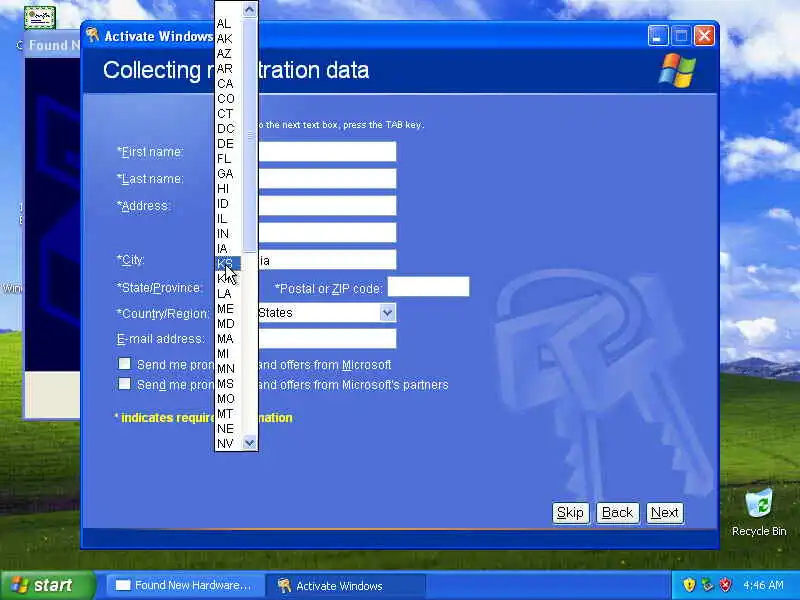Click the state list scroll-down arrow
800x600 pixels.
249,443
